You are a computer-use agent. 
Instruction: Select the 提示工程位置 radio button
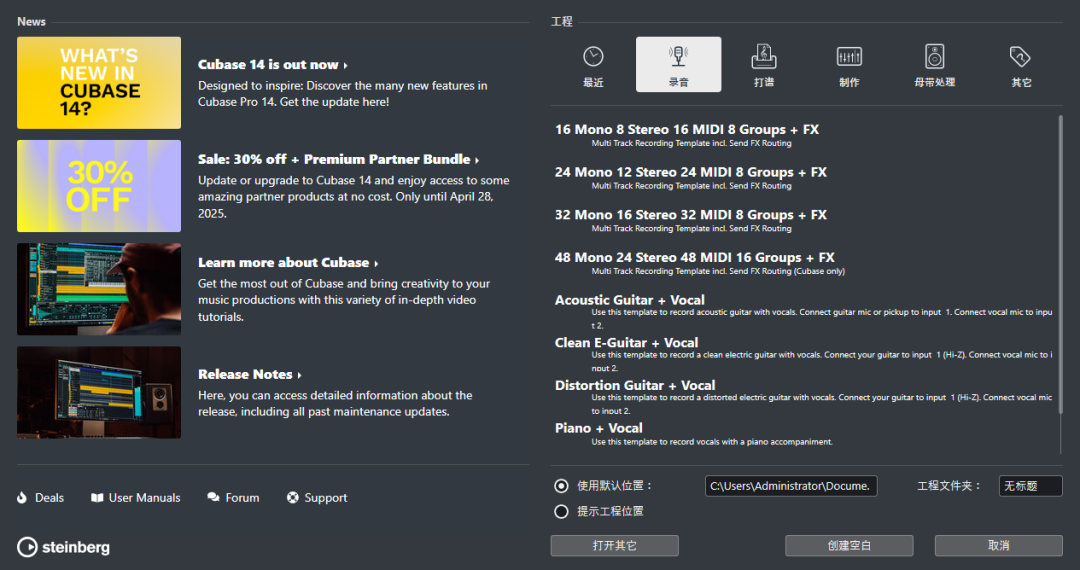pos(561,511)
